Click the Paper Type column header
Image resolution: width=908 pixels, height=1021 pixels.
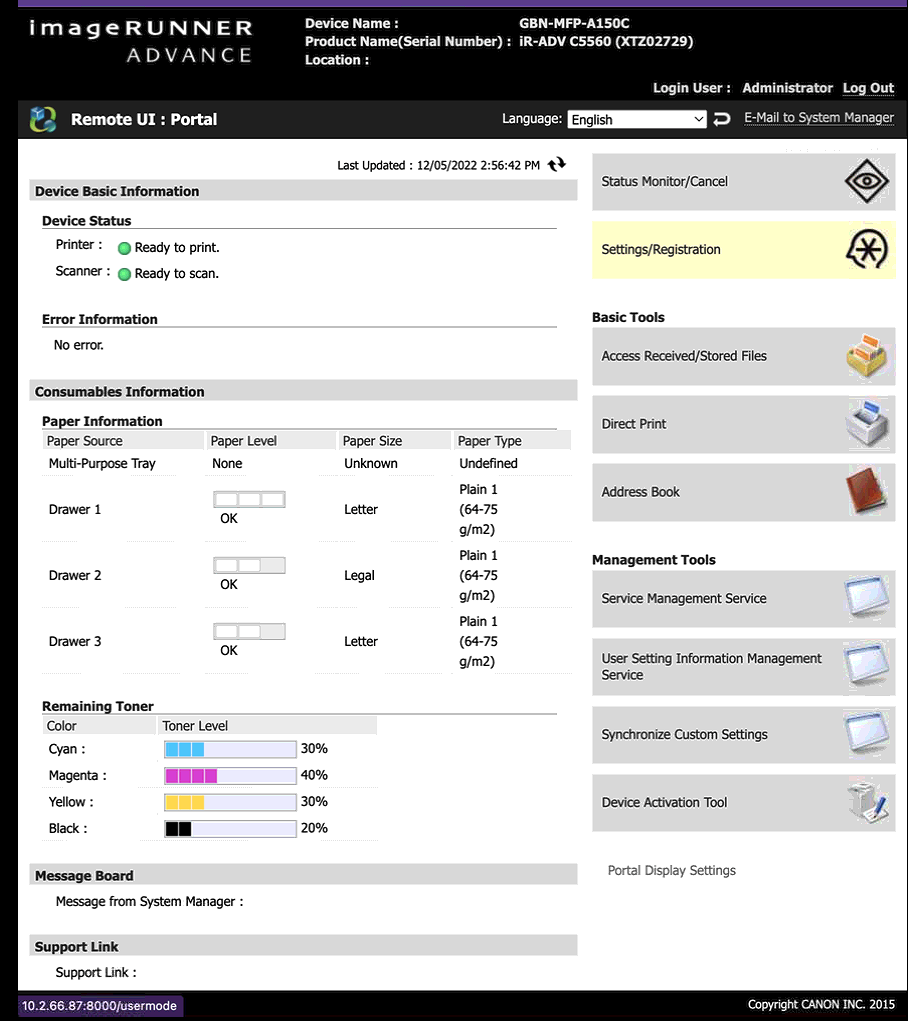pos(511,441)
